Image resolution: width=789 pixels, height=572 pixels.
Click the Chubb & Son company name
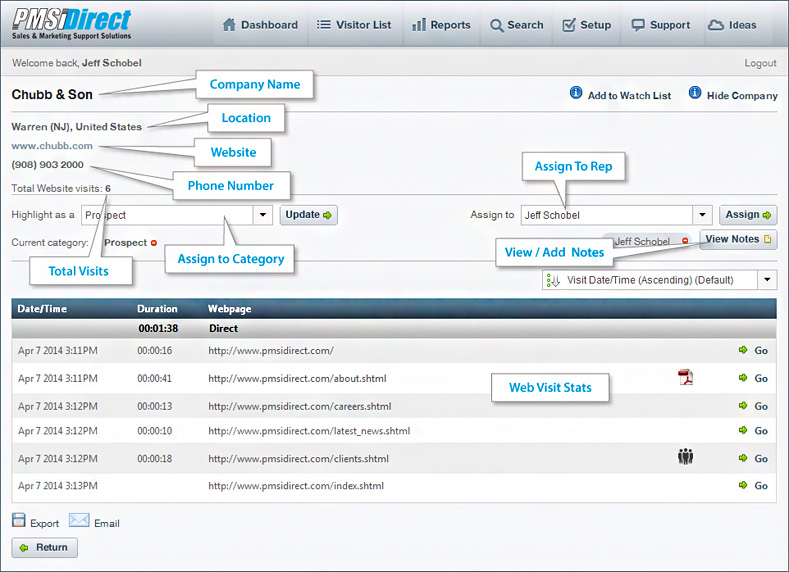coord(52,95)
